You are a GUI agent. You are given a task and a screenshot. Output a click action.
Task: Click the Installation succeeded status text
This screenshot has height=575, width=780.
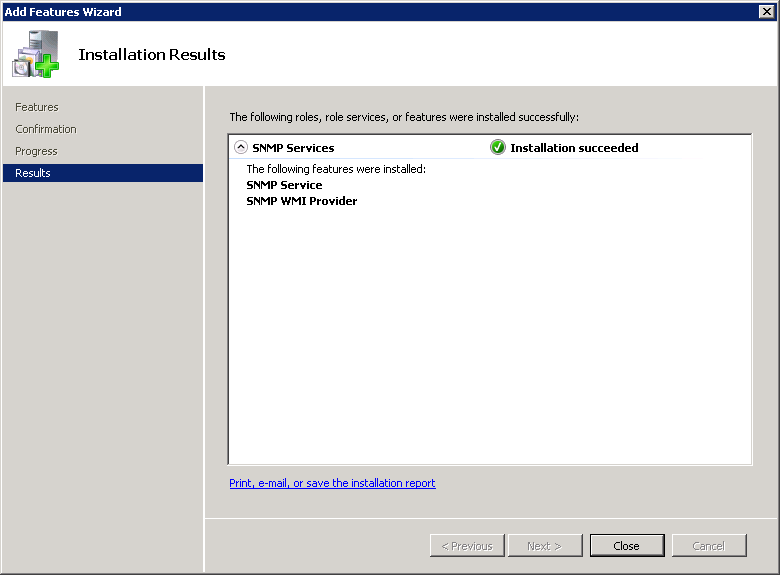574,148
